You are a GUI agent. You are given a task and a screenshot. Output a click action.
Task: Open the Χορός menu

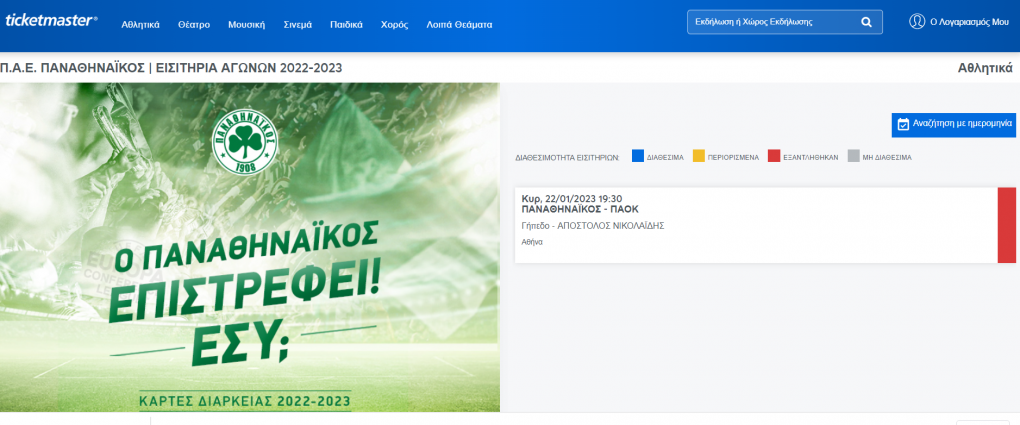coord(395,25)
